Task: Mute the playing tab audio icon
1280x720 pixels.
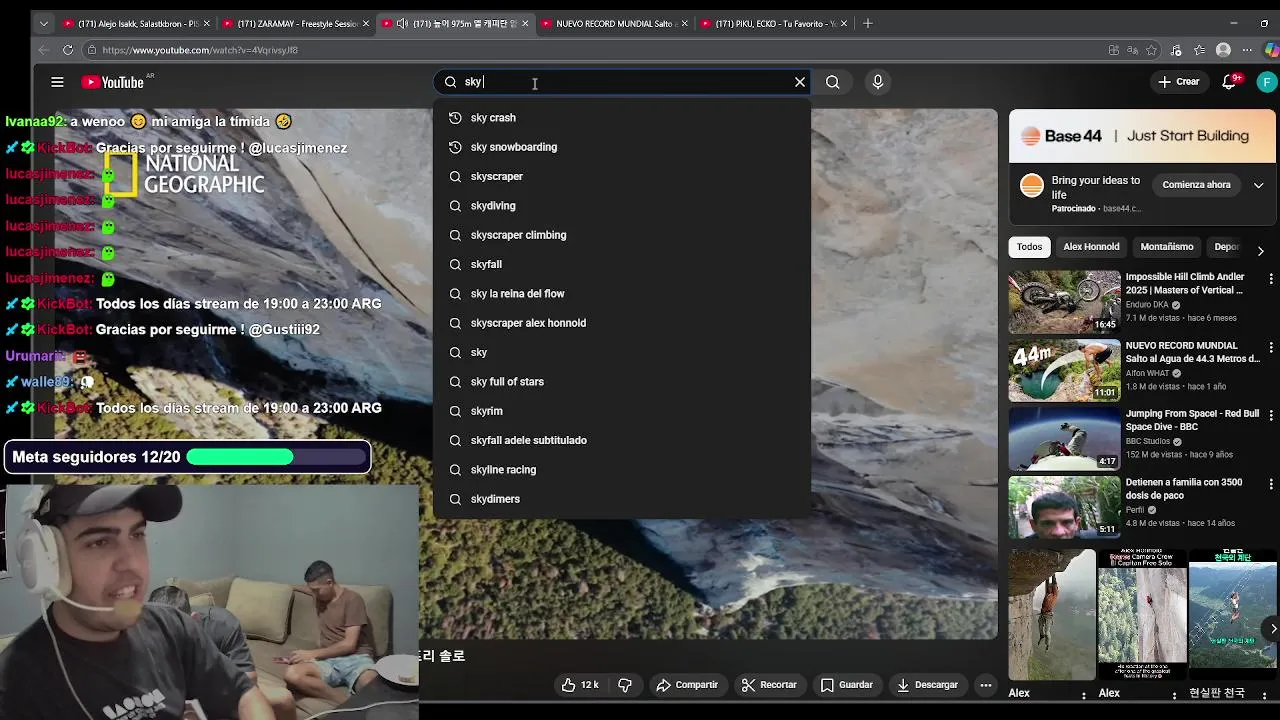Action: point(402,23)
